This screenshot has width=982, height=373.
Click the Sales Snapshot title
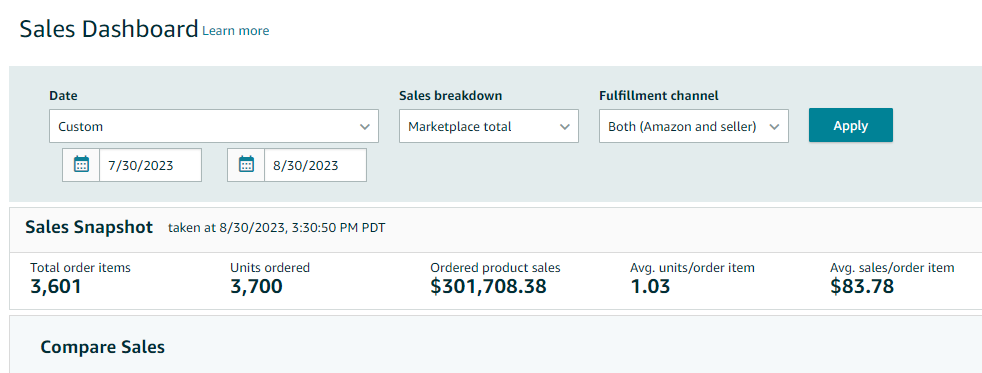[89, 227]
